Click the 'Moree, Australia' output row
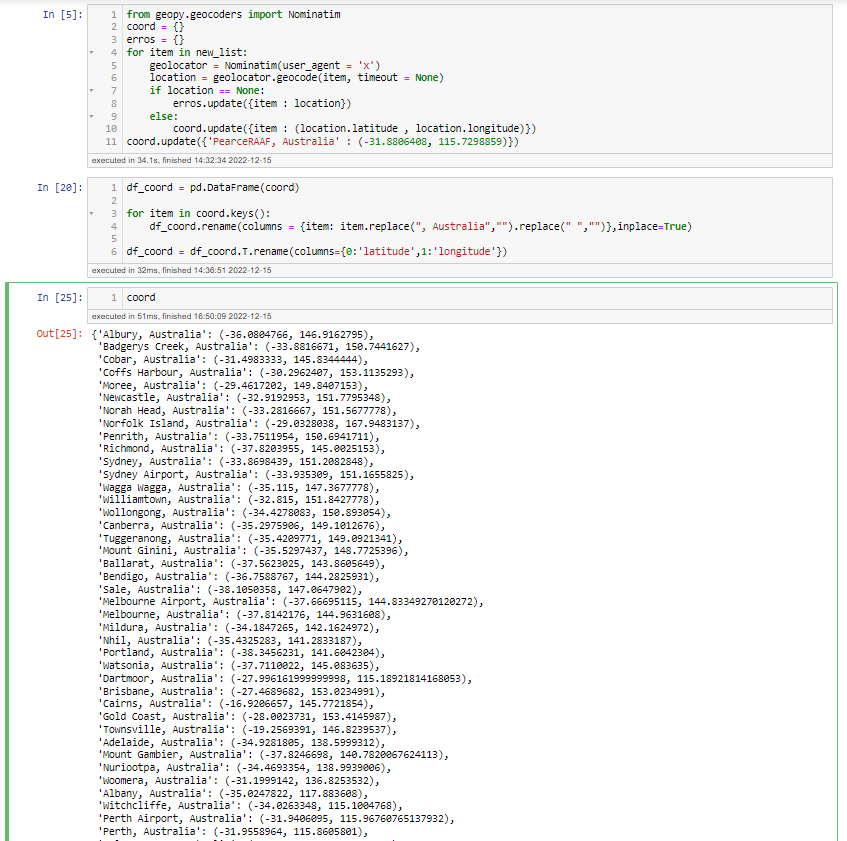Image resolution: width=847 pixels, height=841 pixels. 233,386
